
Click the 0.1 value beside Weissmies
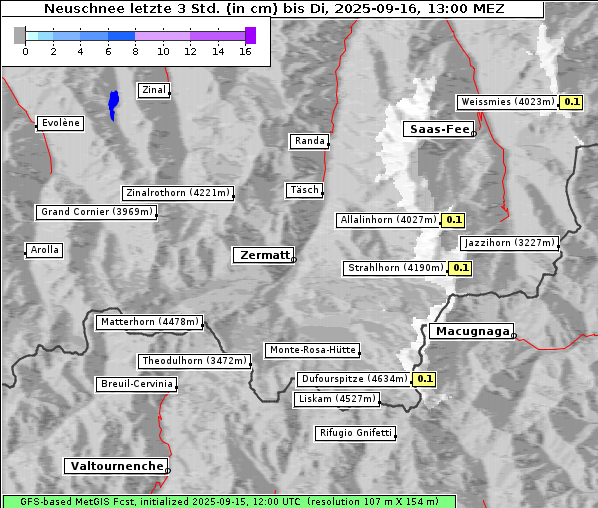tap(571, 102)
